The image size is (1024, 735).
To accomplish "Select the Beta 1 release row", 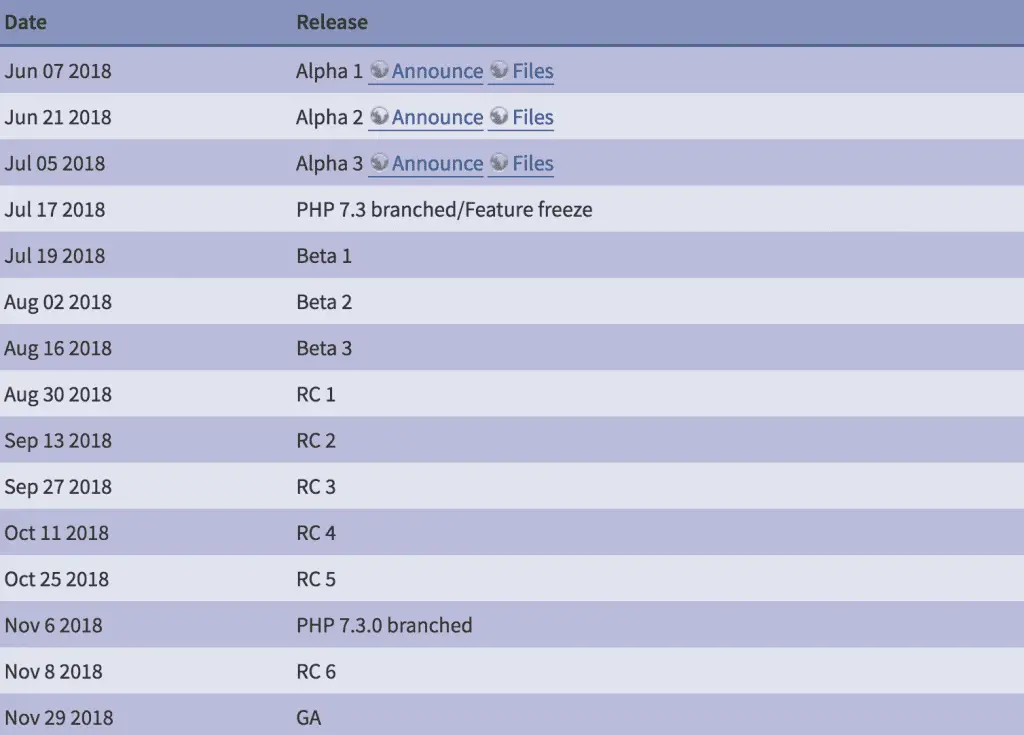I will 512,255.
